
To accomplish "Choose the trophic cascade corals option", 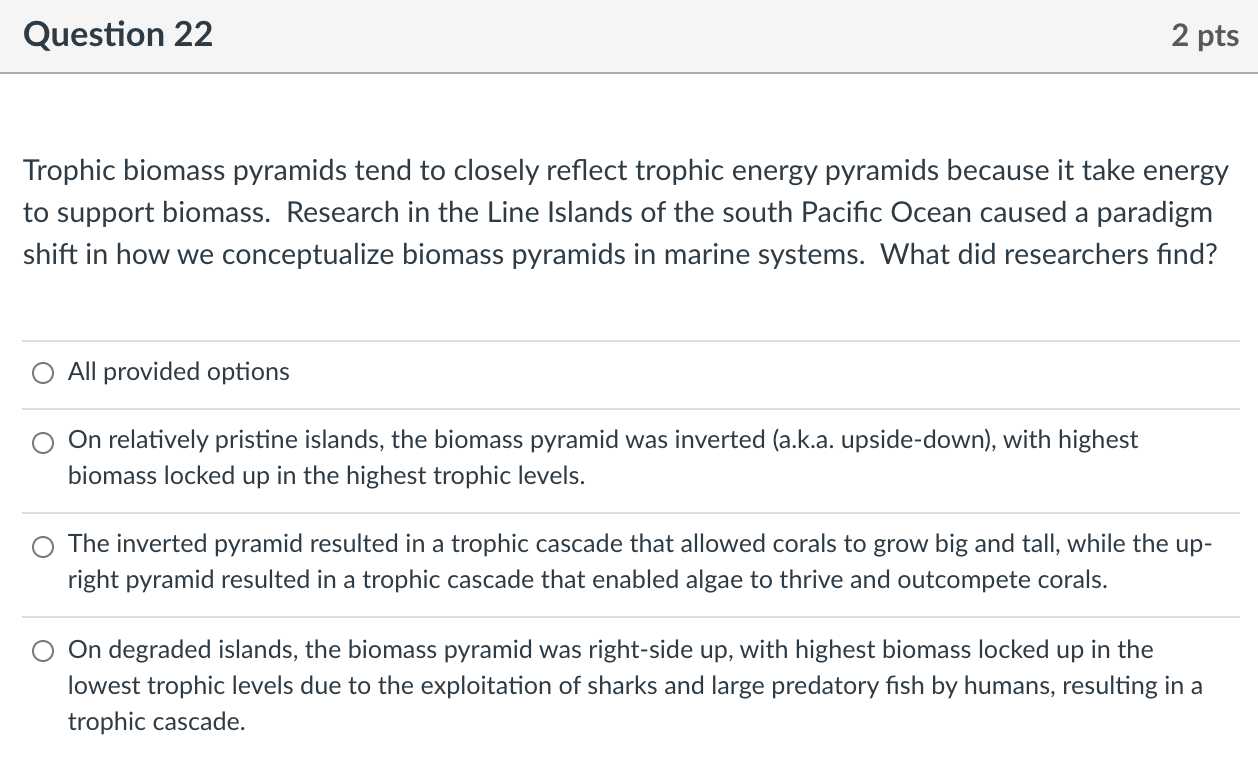I will [x=42, y=547].
